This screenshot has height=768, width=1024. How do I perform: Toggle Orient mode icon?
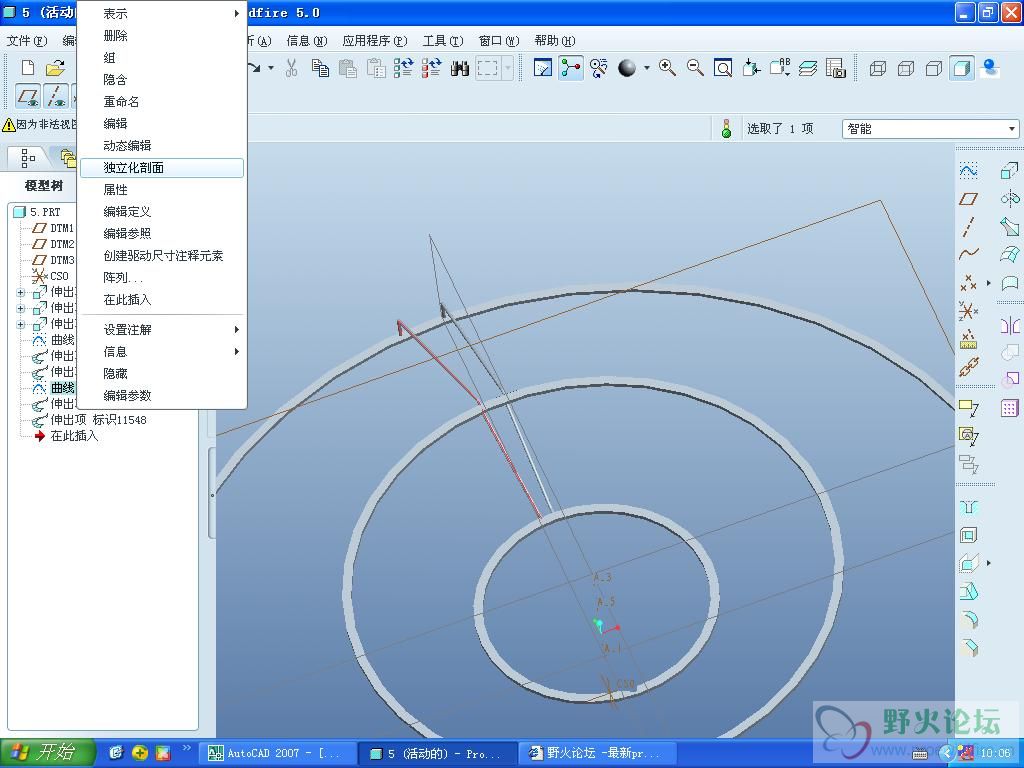(x=599, y=68)
